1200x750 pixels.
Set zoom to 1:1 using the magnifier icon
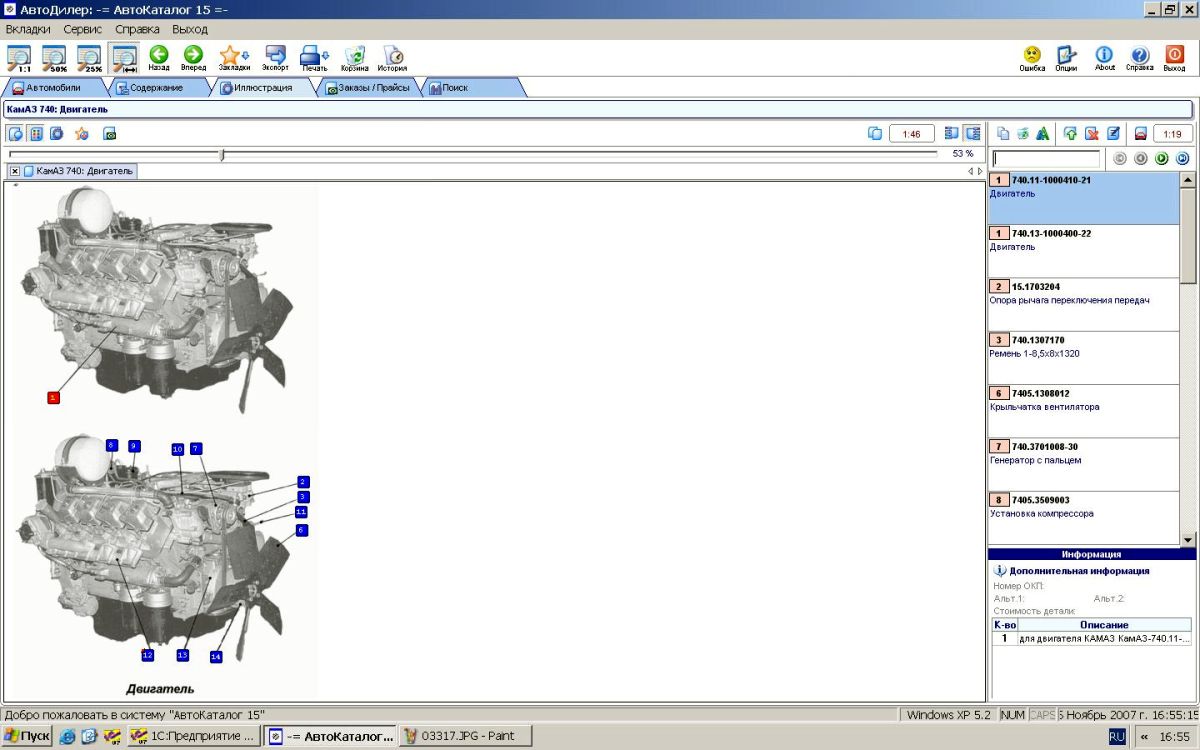(19, 58)
